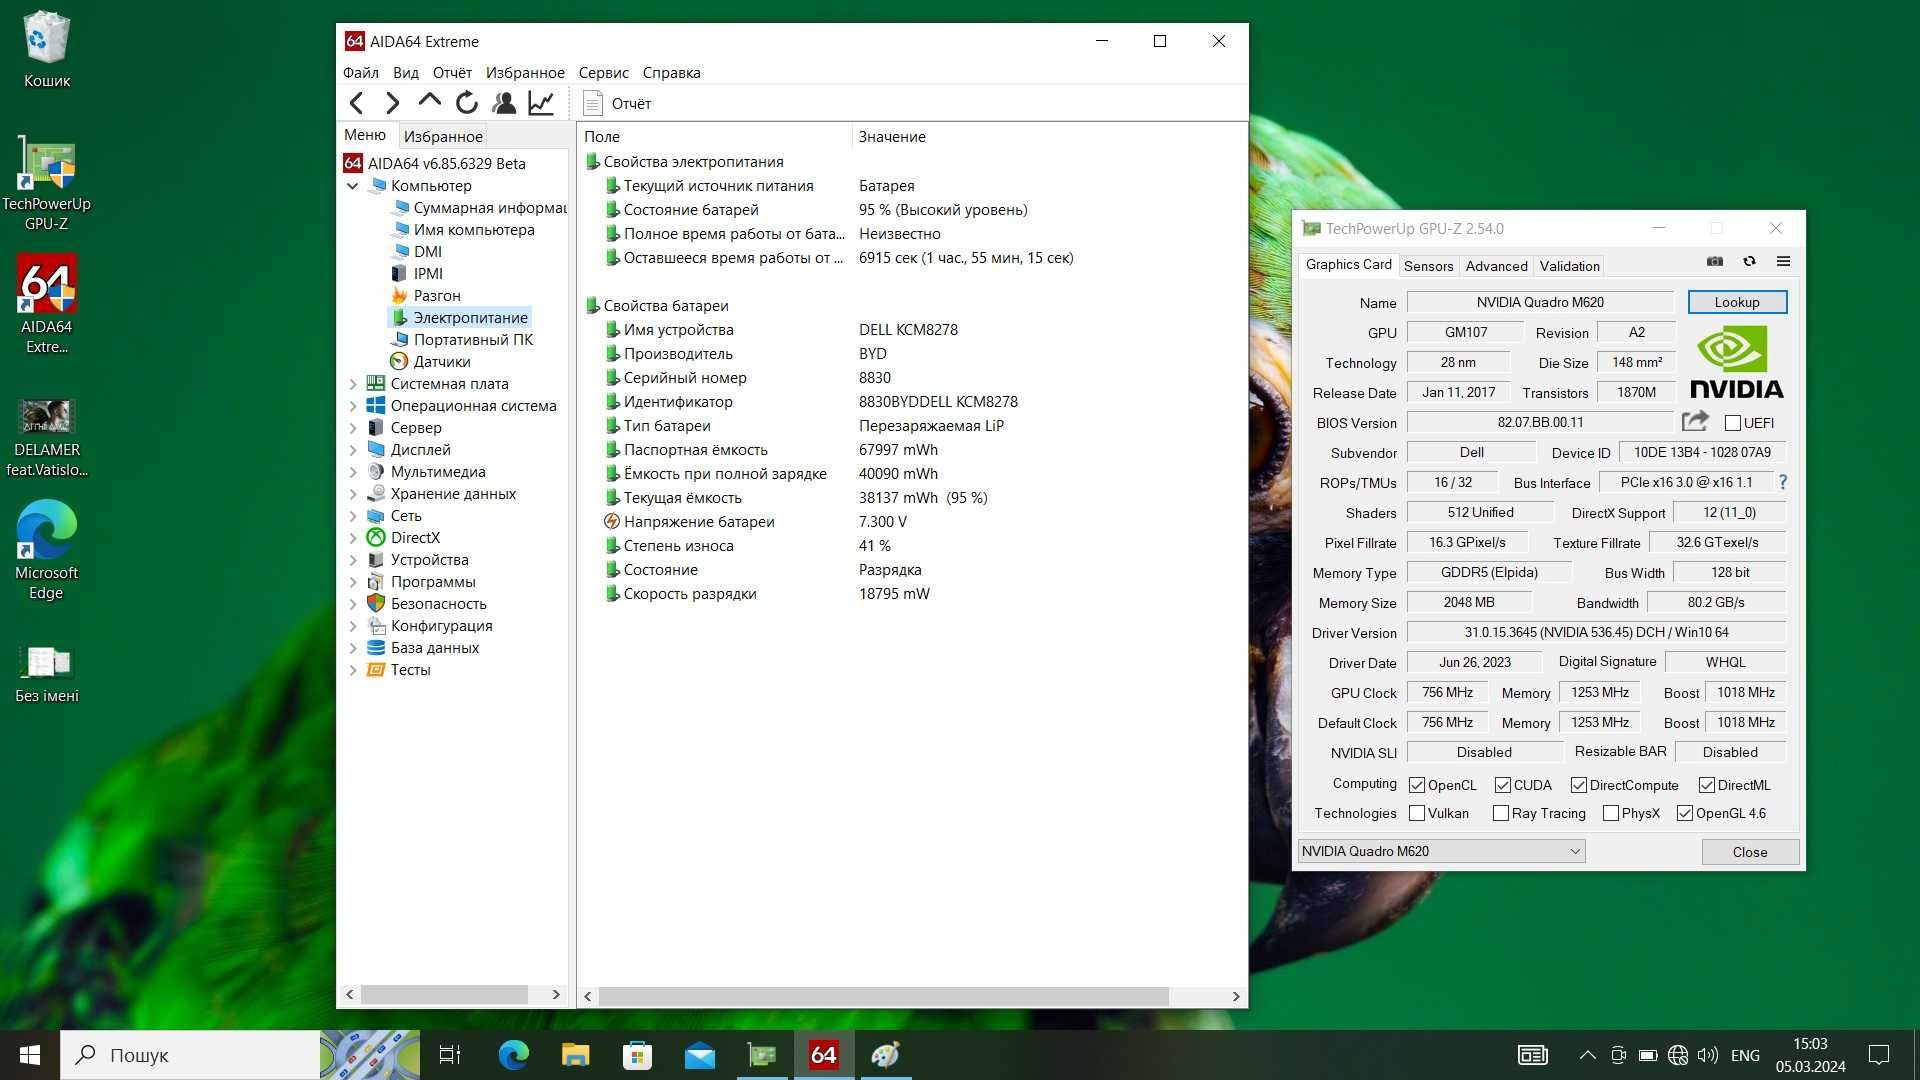Click GPU-Z refresh icon
This screenshot has width=1920, height=1080.
tap(1749, 261)
